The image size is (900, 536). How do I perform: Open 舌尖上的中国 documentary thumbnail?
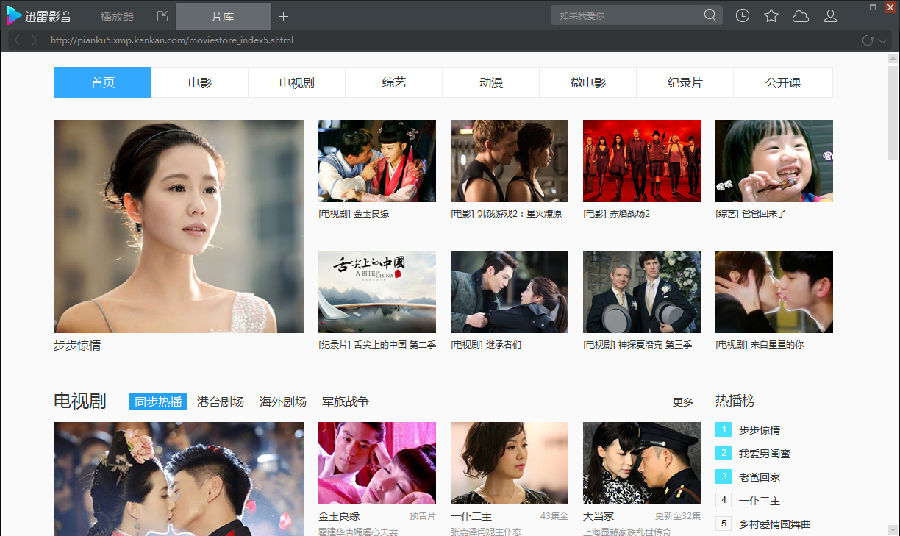click(x=377, y=292)
